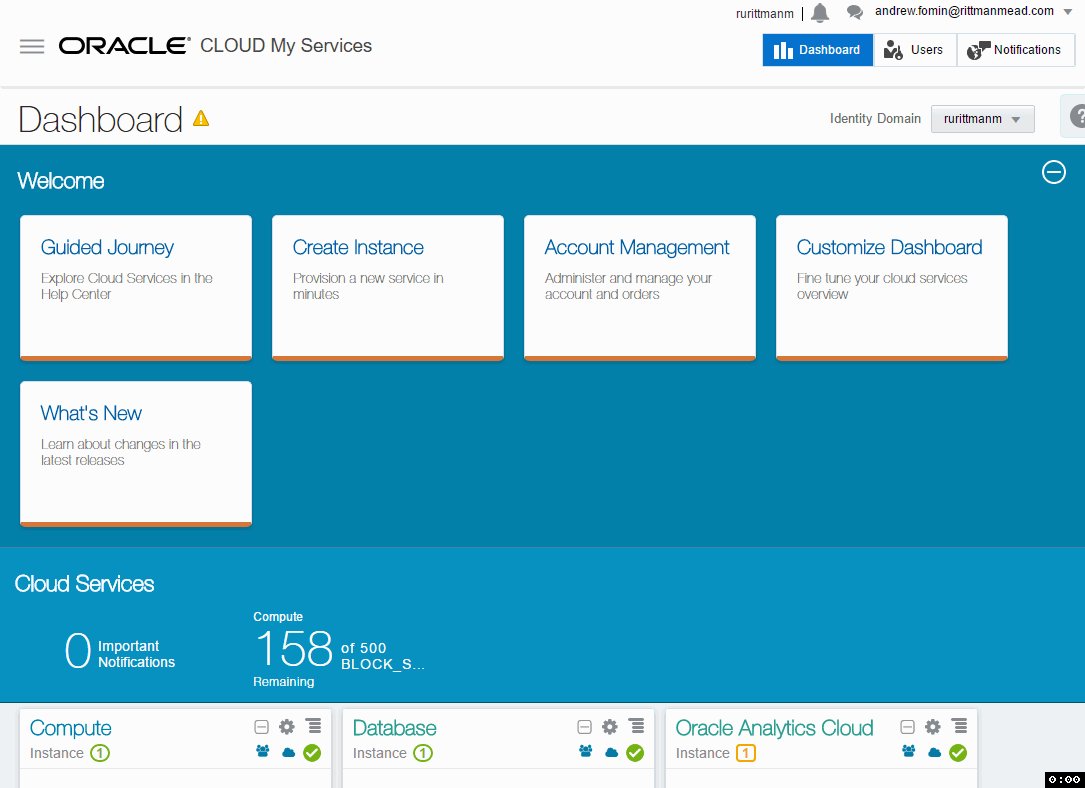Viewport: 1085px width, 788px height.
Task: Collapse the Welcome panel with minus icon
Action: (x=1054, y=172)
